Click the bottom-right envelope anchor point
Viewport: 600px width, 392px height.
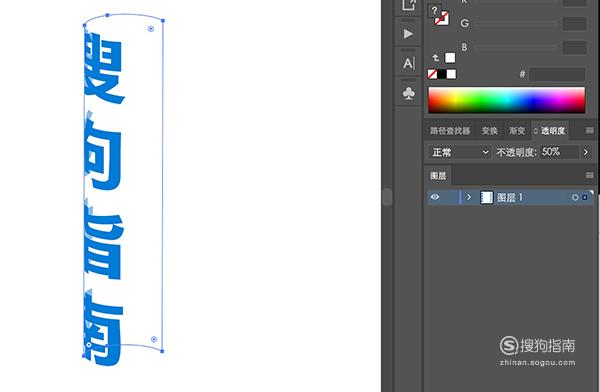pyautogui.click(x=162, y=351)
